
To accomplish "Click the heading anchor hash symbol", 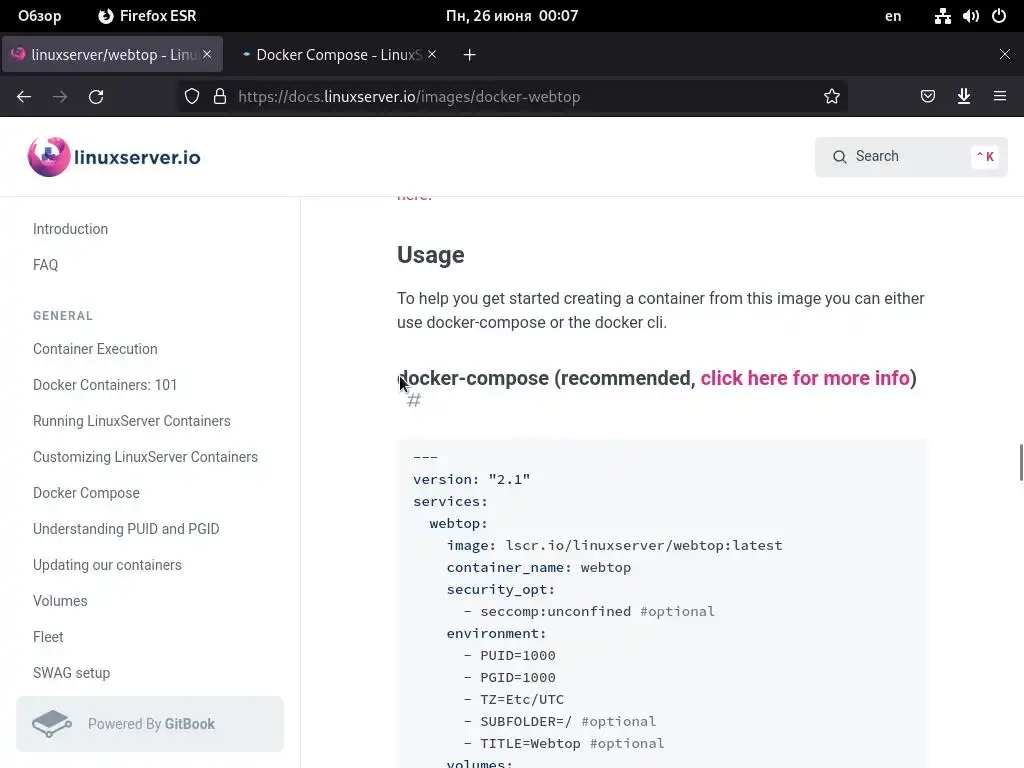I will pos(414,401).
